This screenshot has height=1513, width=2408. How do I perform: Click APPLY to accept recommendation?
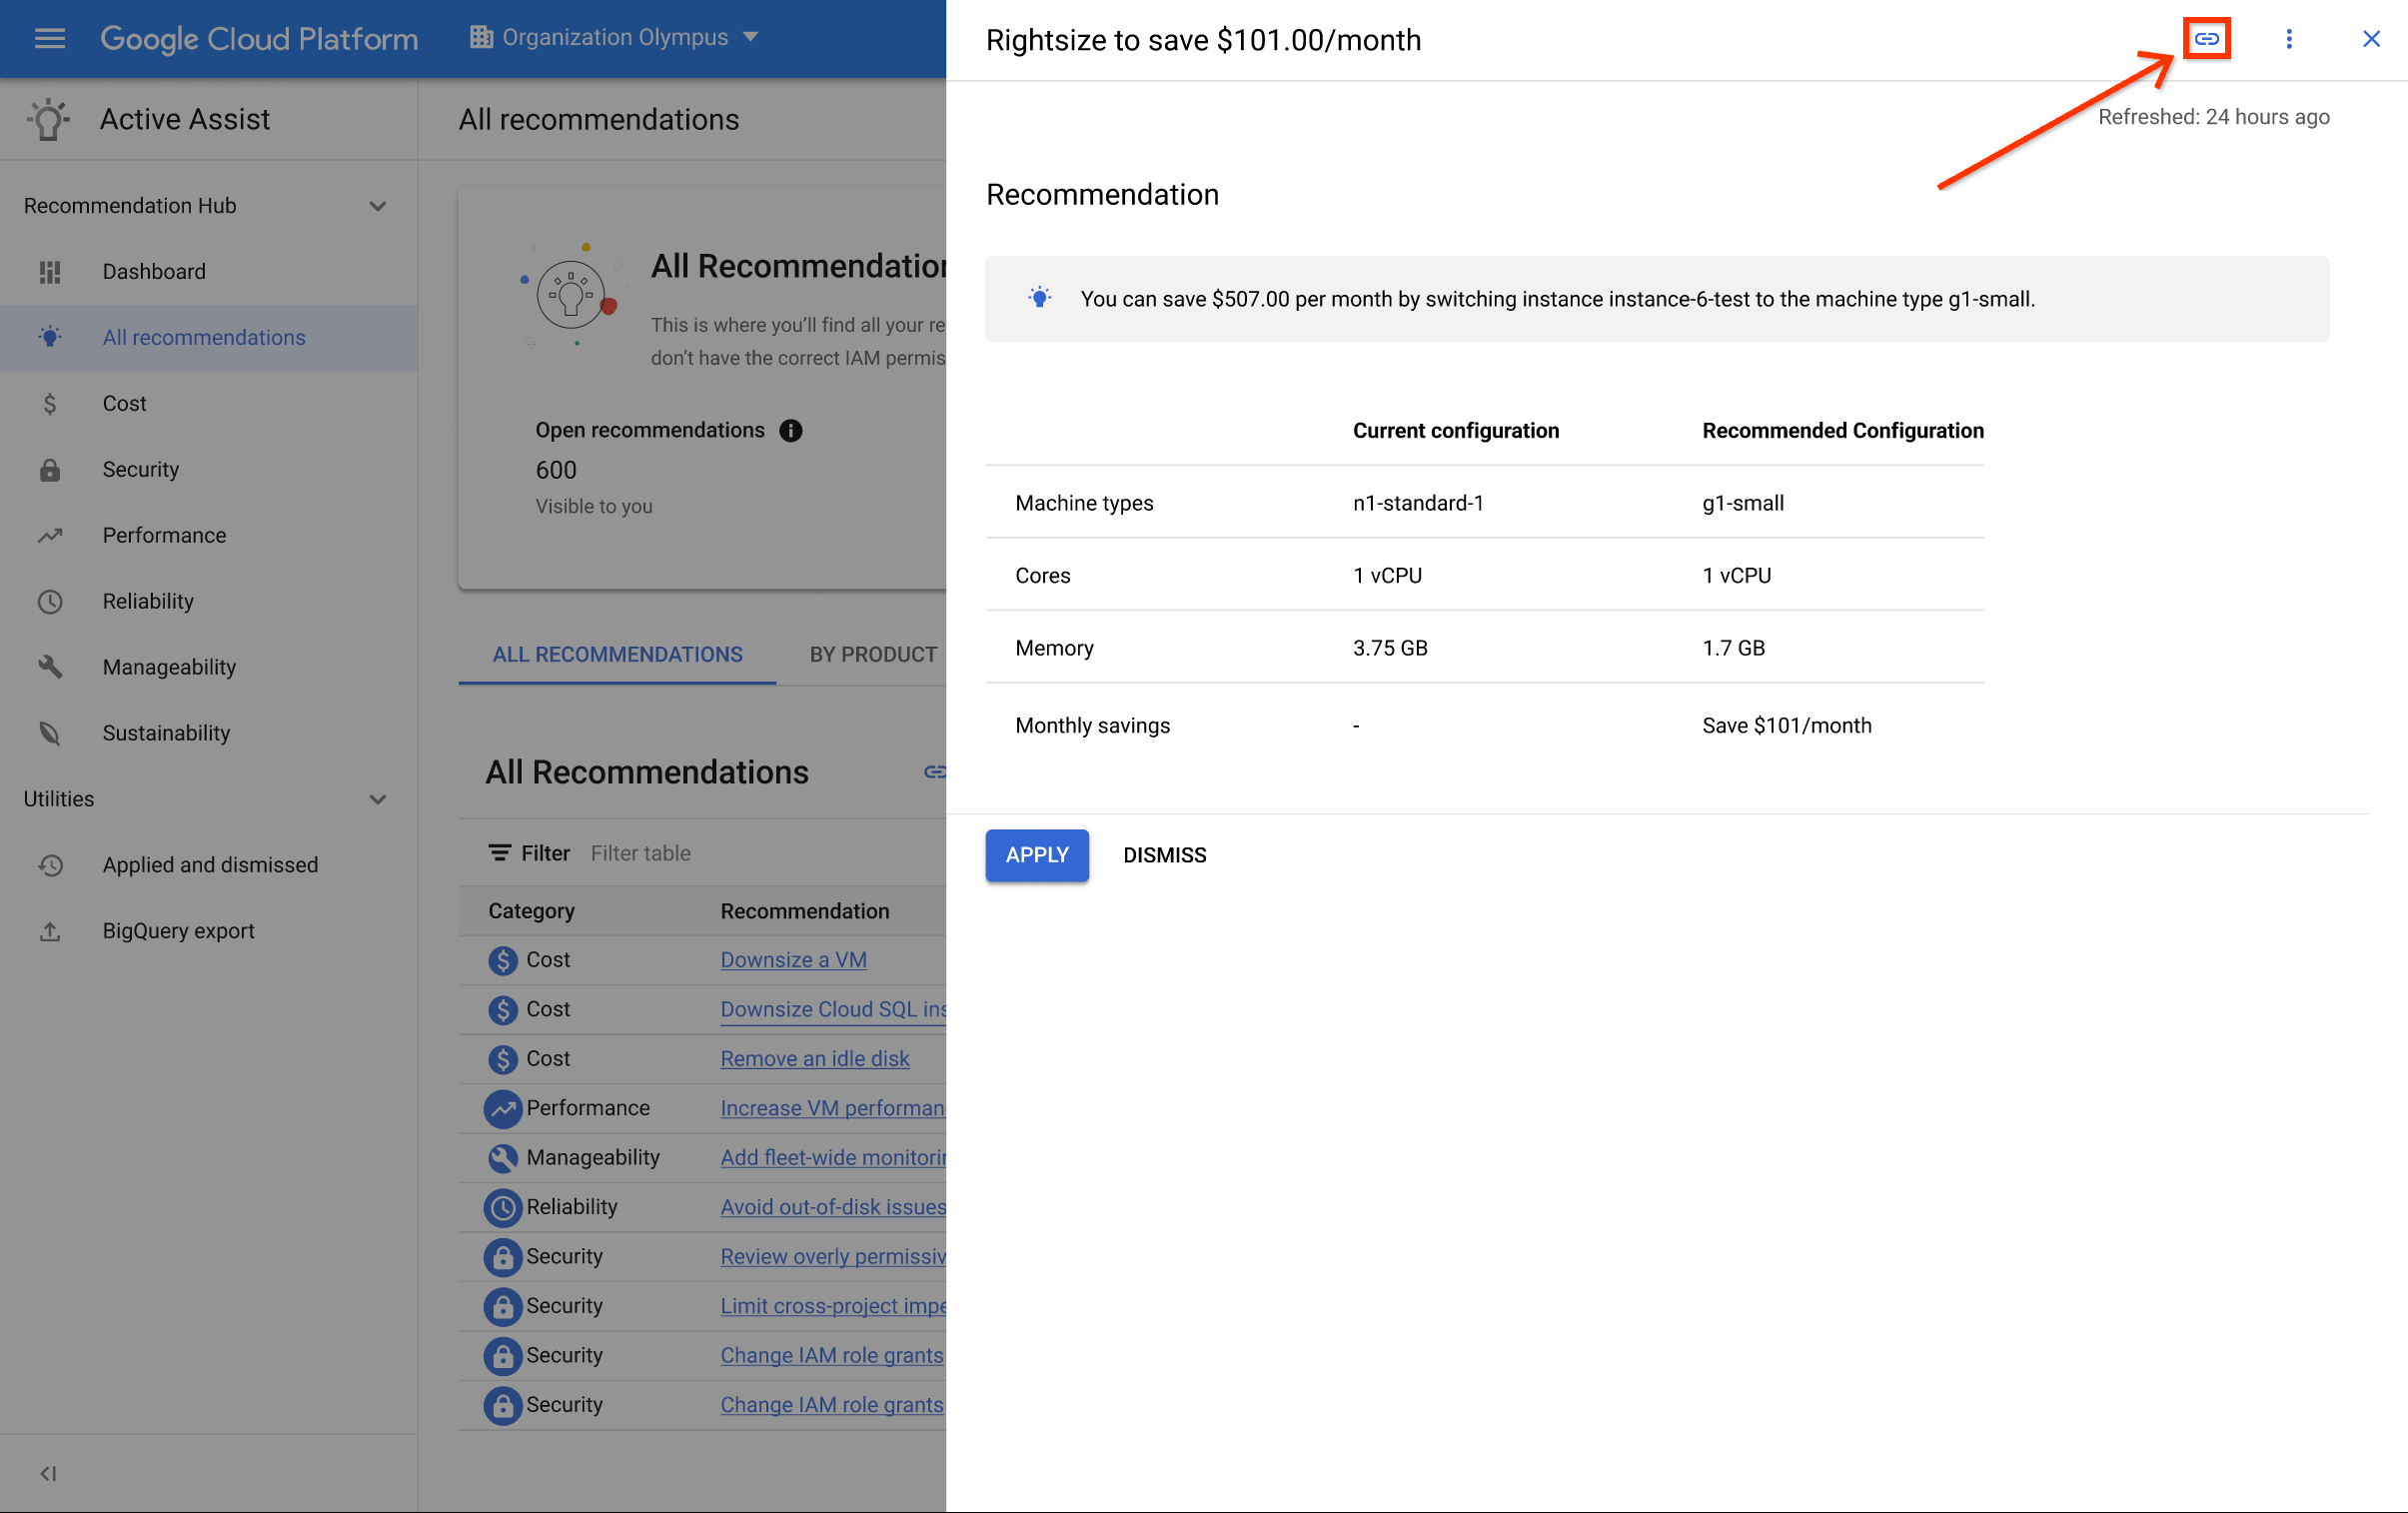point(1037,854)
